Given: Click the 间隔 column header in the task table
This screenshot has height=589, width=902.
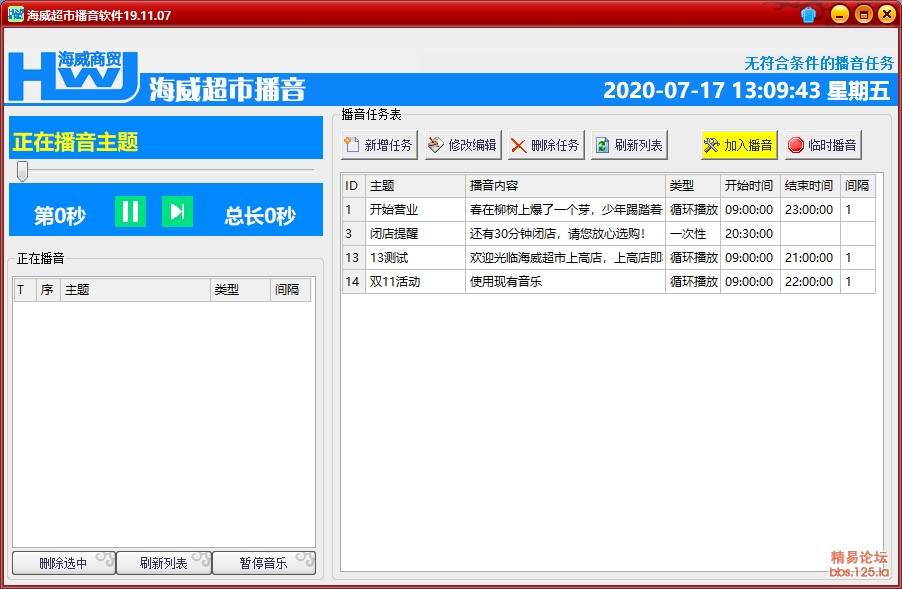Looking at the screenshot, I should [x=858, y=186].
